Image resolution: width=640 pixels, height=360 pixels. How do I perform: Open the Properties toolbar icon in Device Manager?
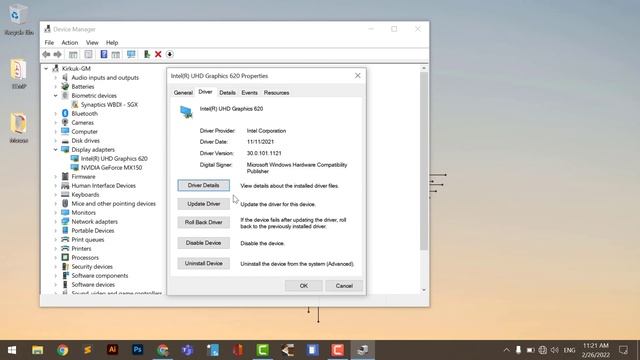tap(88, 54)
